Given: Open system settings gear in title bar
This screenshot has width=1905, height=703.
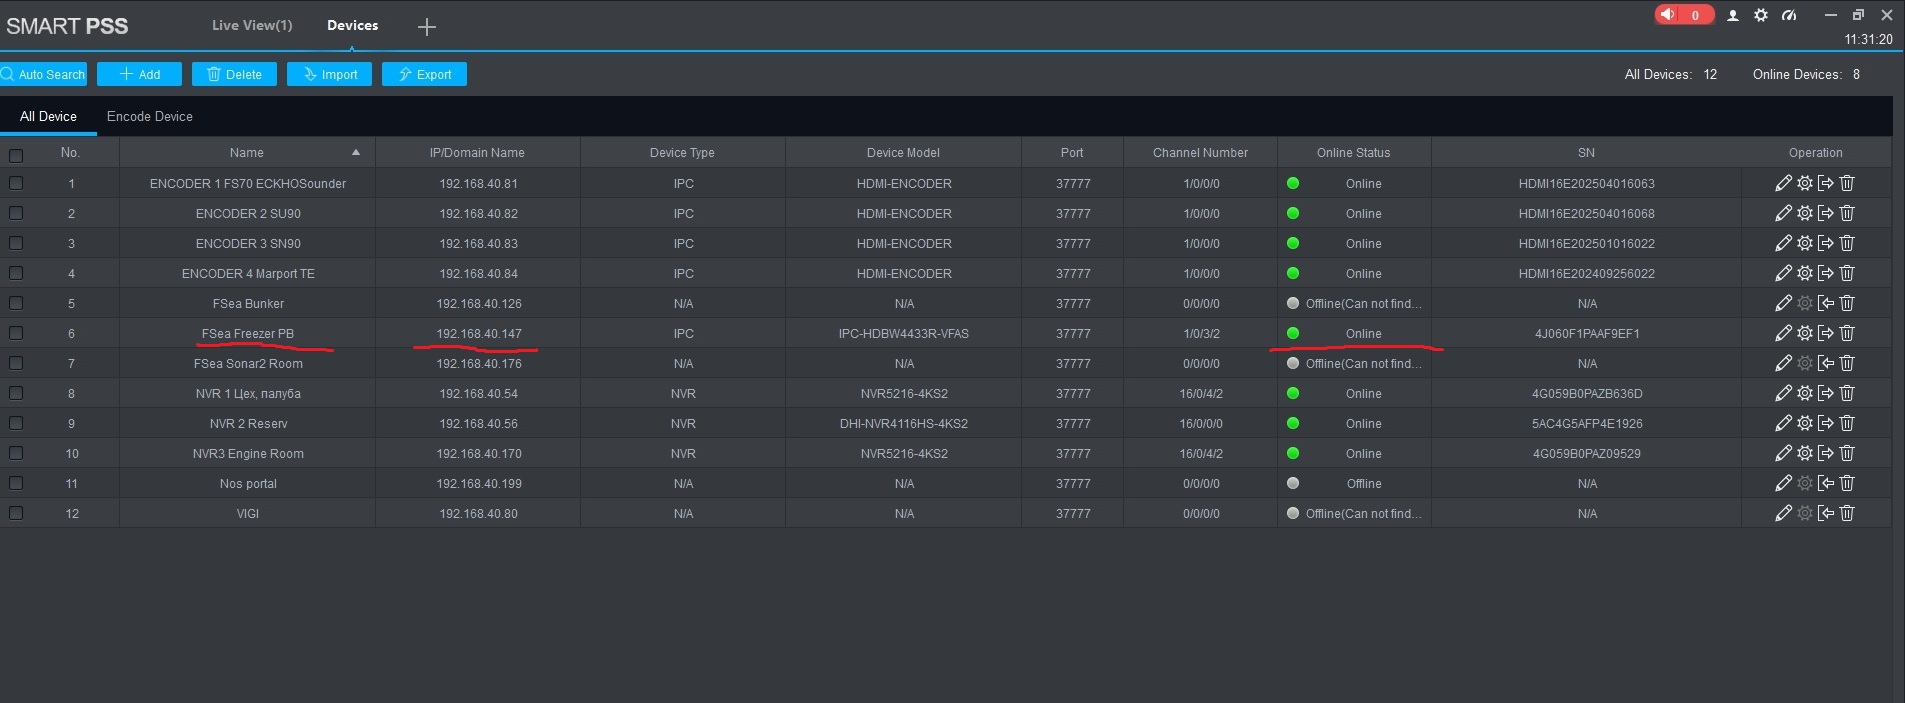Looking at the screenshot, I should click(x=1761, y=15).
